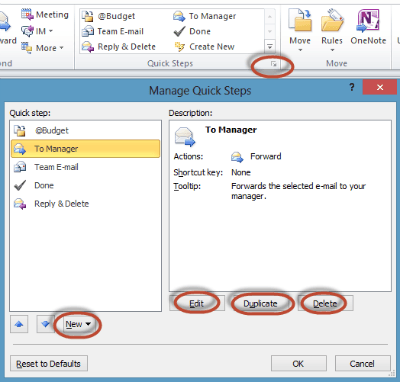Run the To Manager quick step in ribbon
Image resolution: width=400 pixels, height=382 pixels.
204,16
